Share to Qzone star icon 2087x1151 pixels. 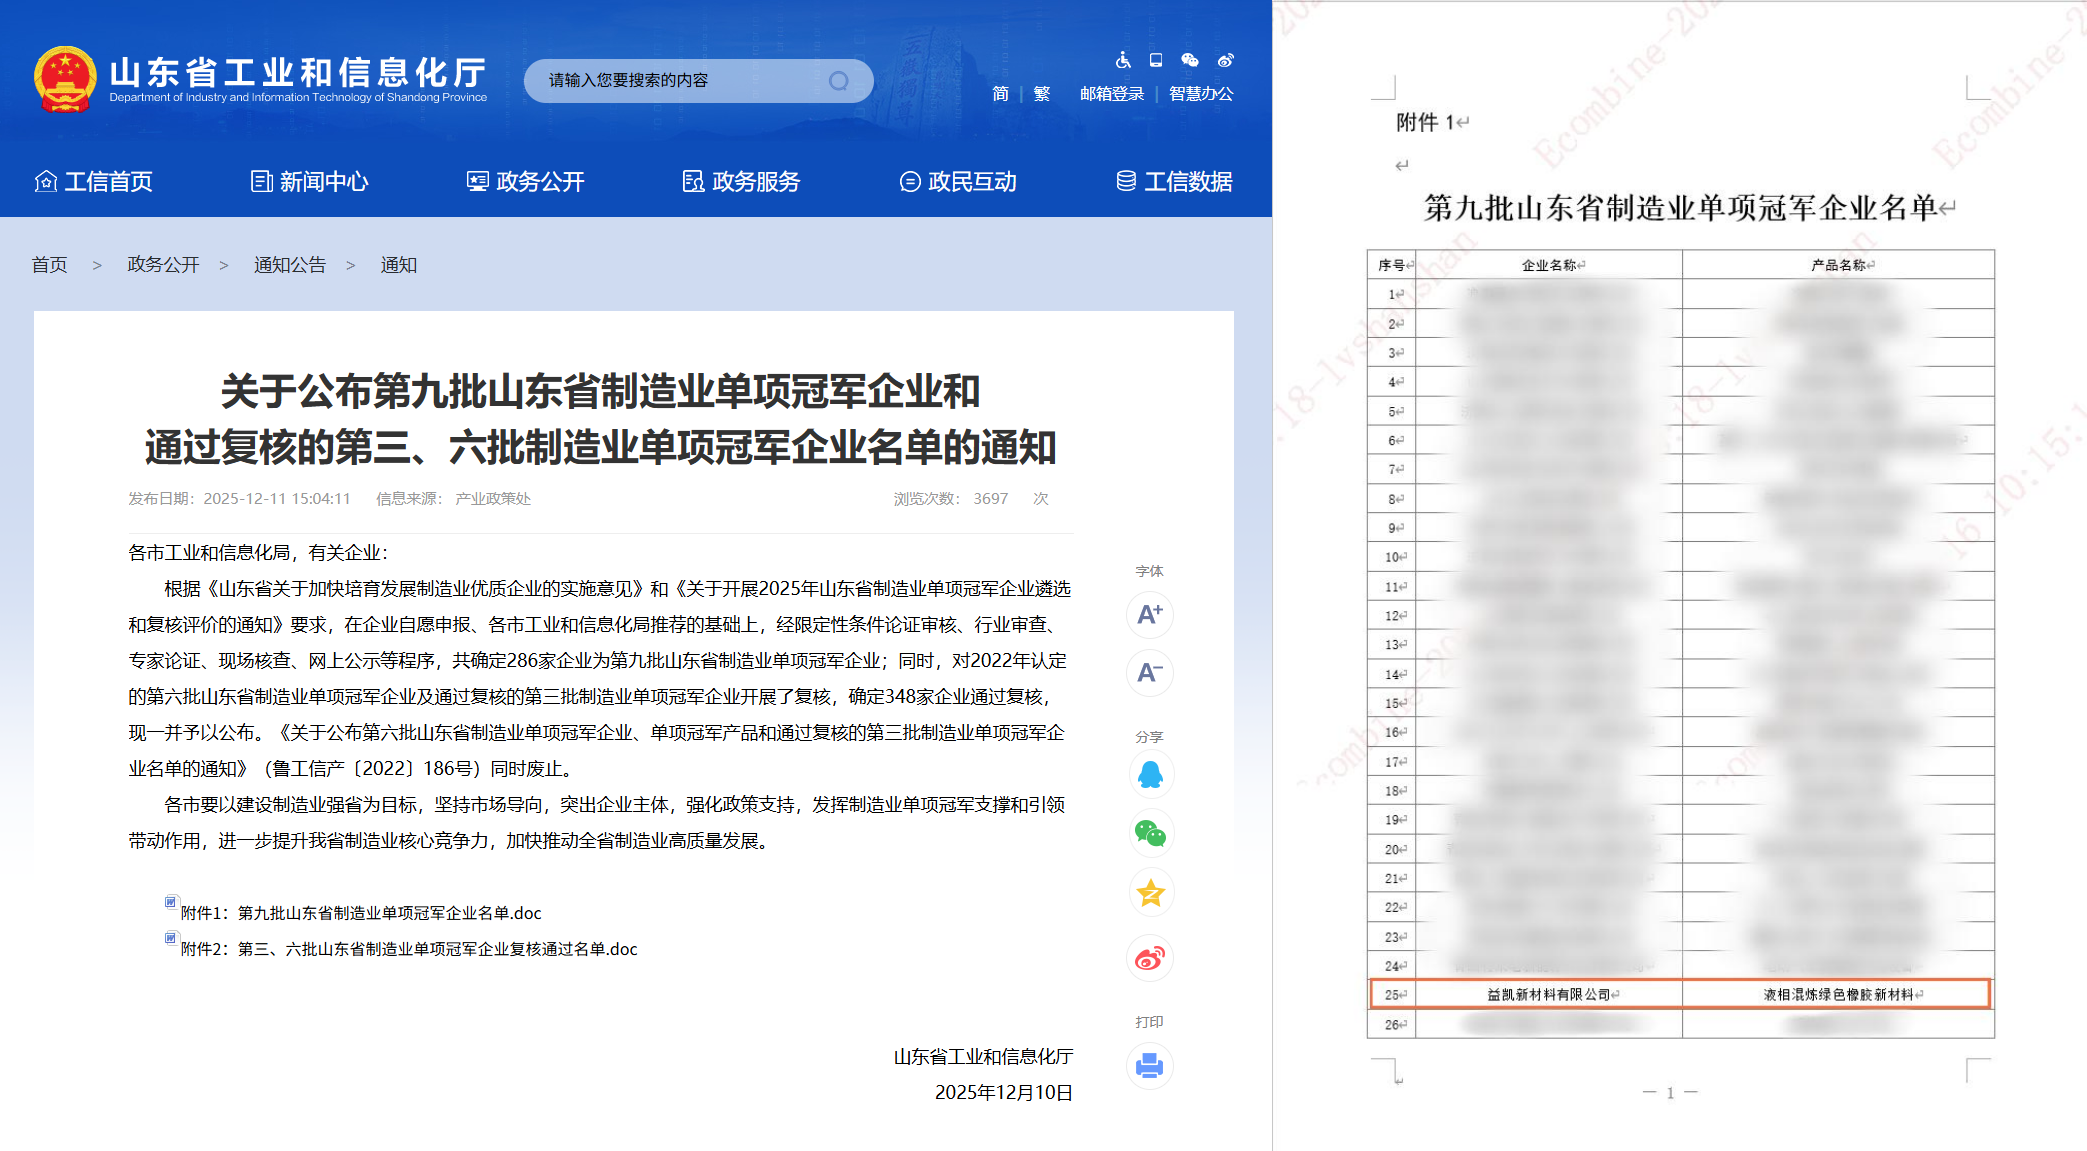pos(1150,892)
